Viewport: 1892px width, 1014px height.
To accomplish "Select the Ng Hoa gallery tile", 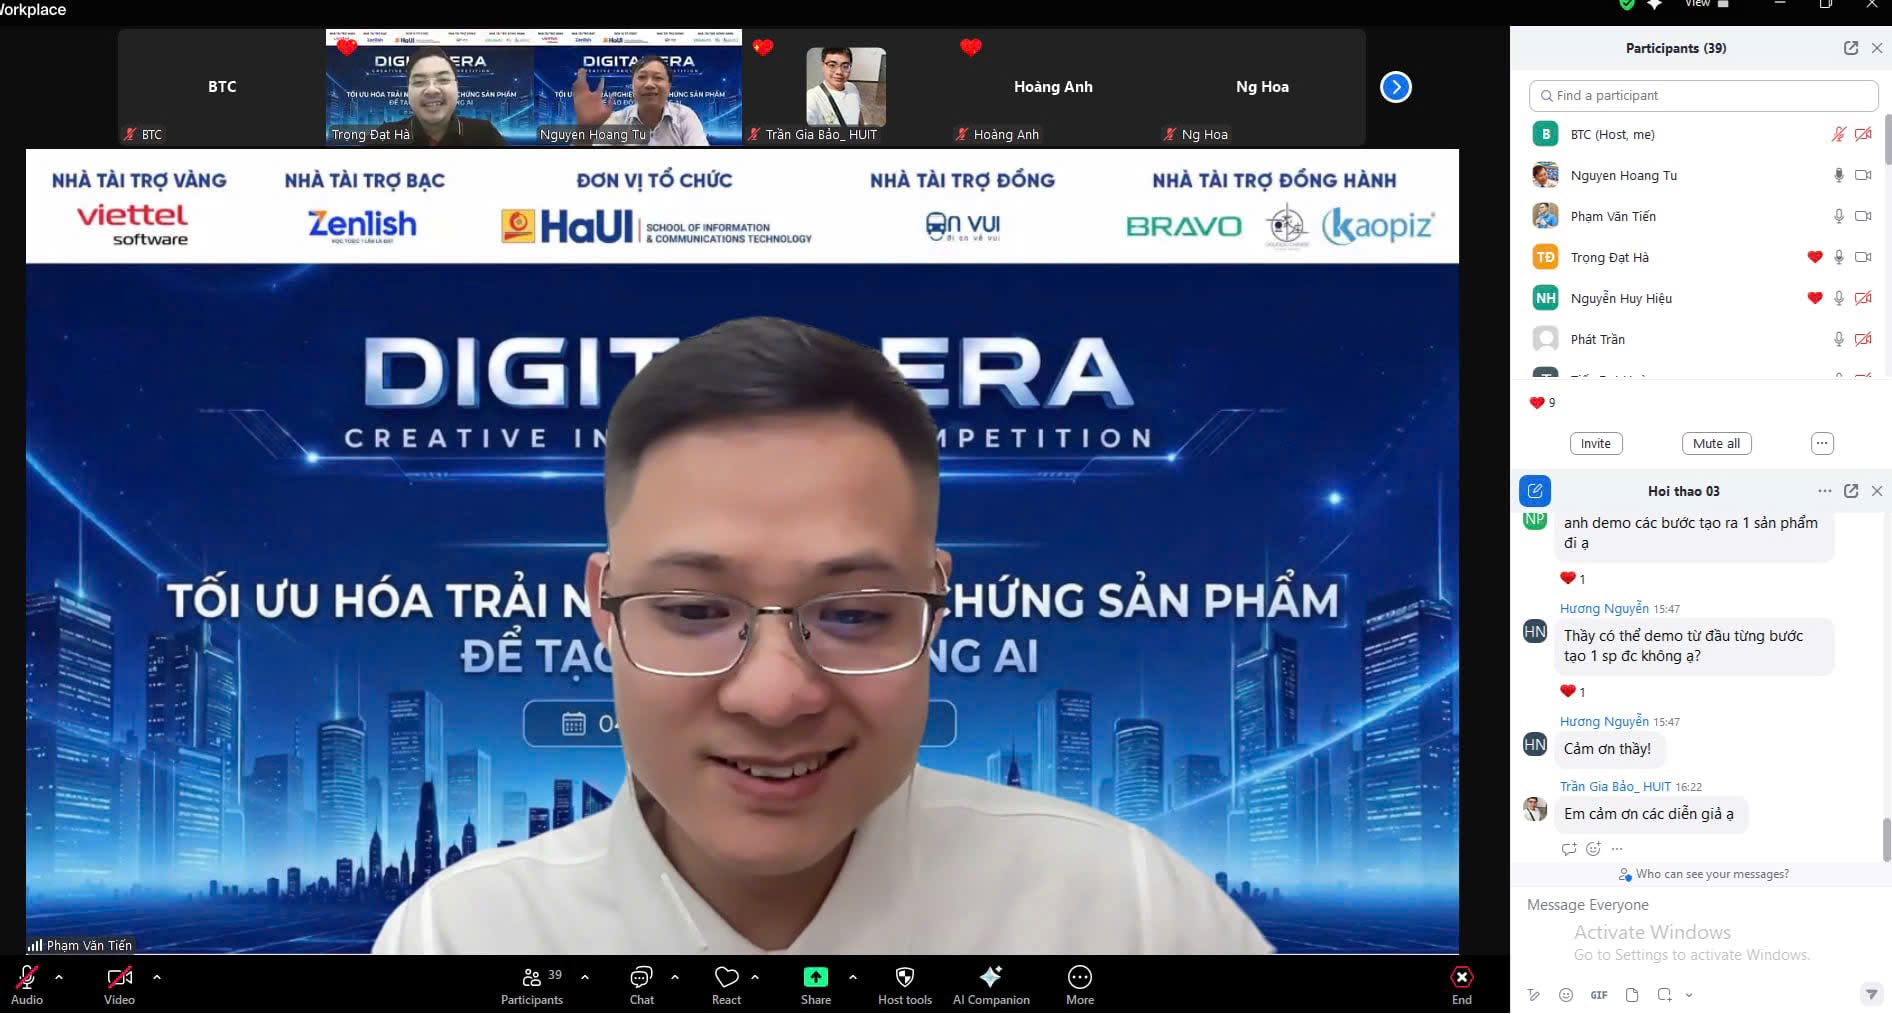I will [1262, 87].
